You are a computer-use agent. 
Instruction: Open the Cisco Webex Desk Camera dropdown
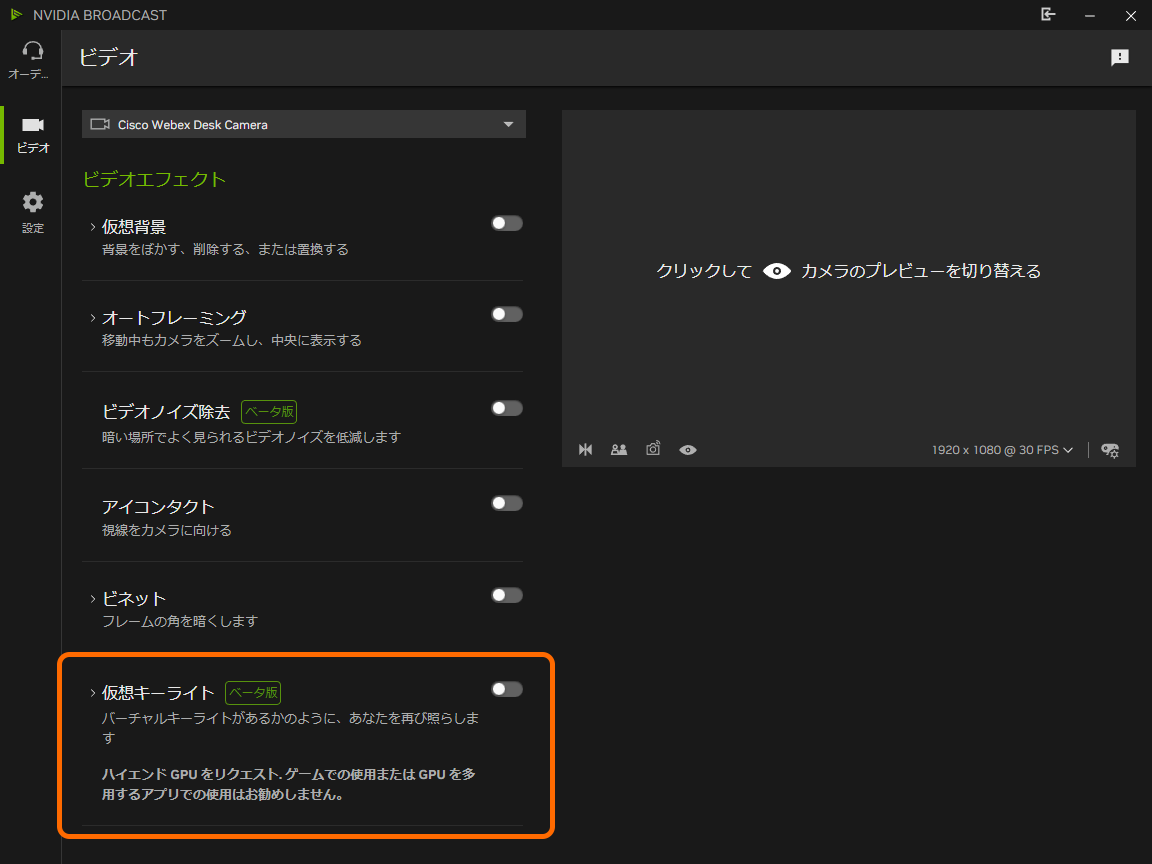[303, 124]
